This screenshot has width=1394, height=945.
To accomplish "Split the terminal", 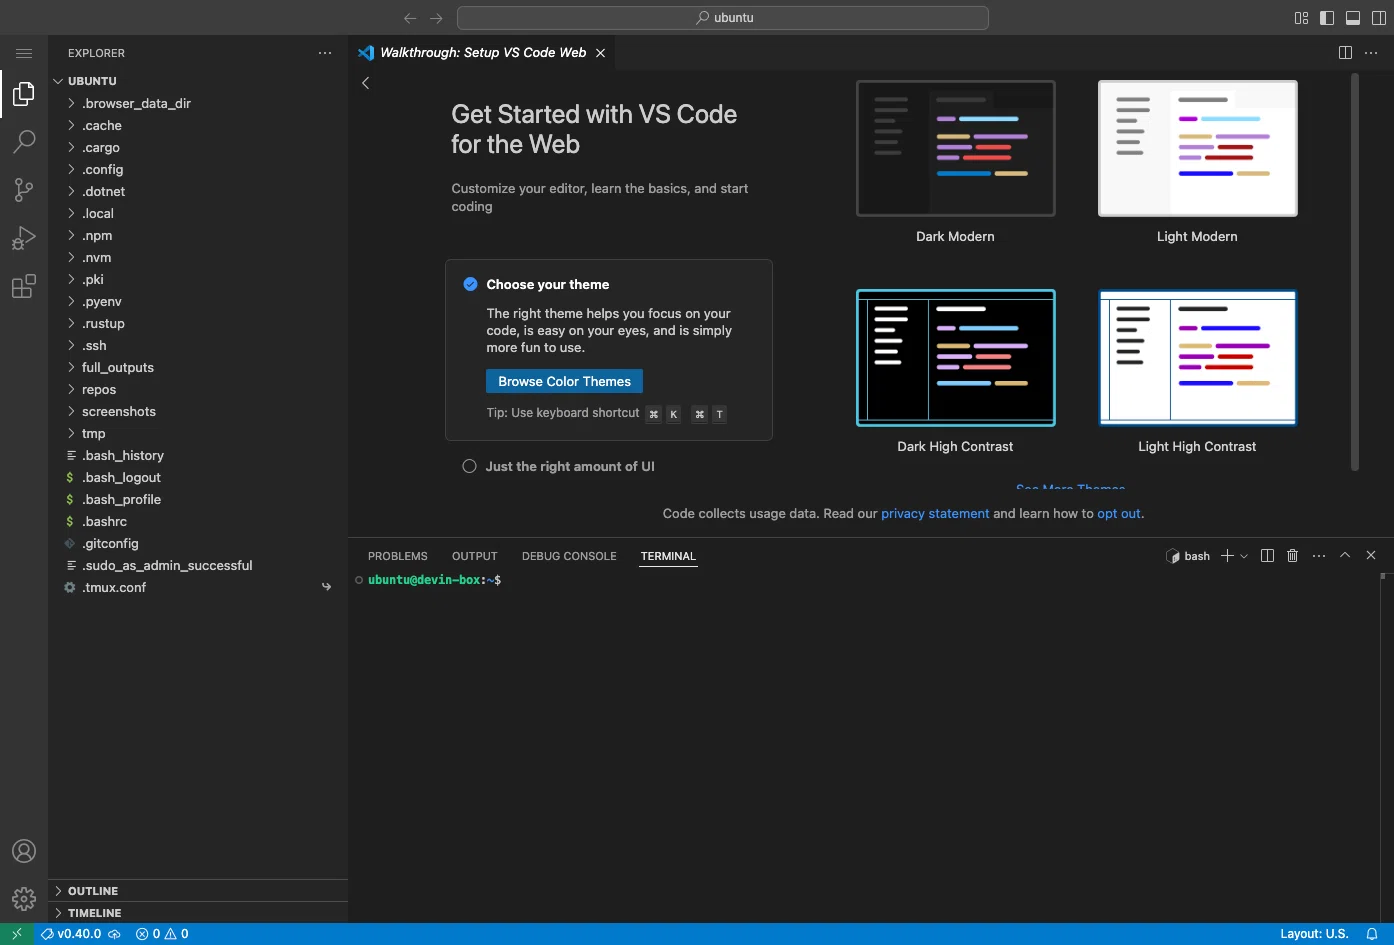I will coord(1267,556).
